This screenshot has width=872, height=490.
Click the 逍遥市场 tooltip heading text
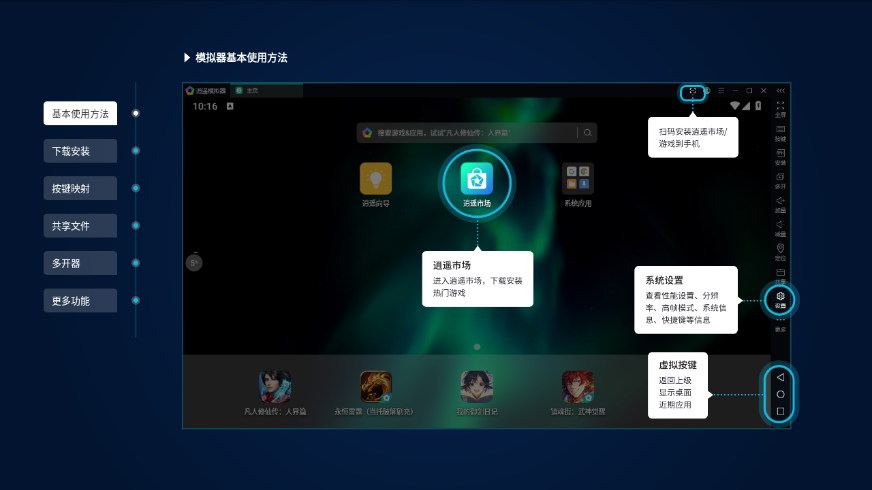pos(452,265)
